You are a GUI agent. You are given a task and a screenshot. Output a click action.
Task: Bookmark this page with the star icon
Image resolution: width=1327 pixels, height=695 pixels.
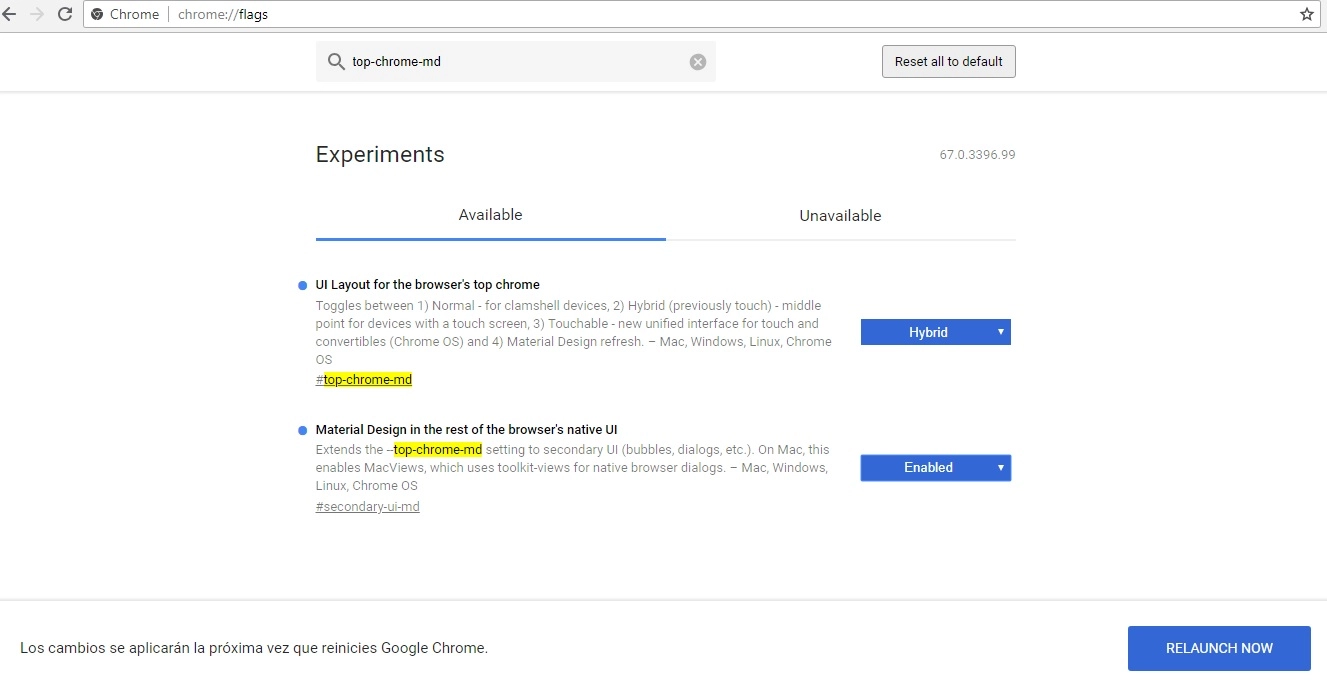(x=1306, y=14)
